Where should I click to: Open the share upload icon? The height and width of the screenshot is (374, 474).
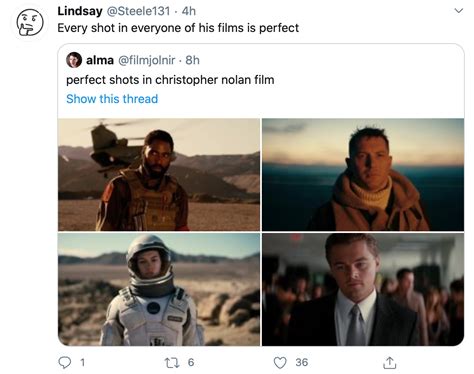coord(389,362)
